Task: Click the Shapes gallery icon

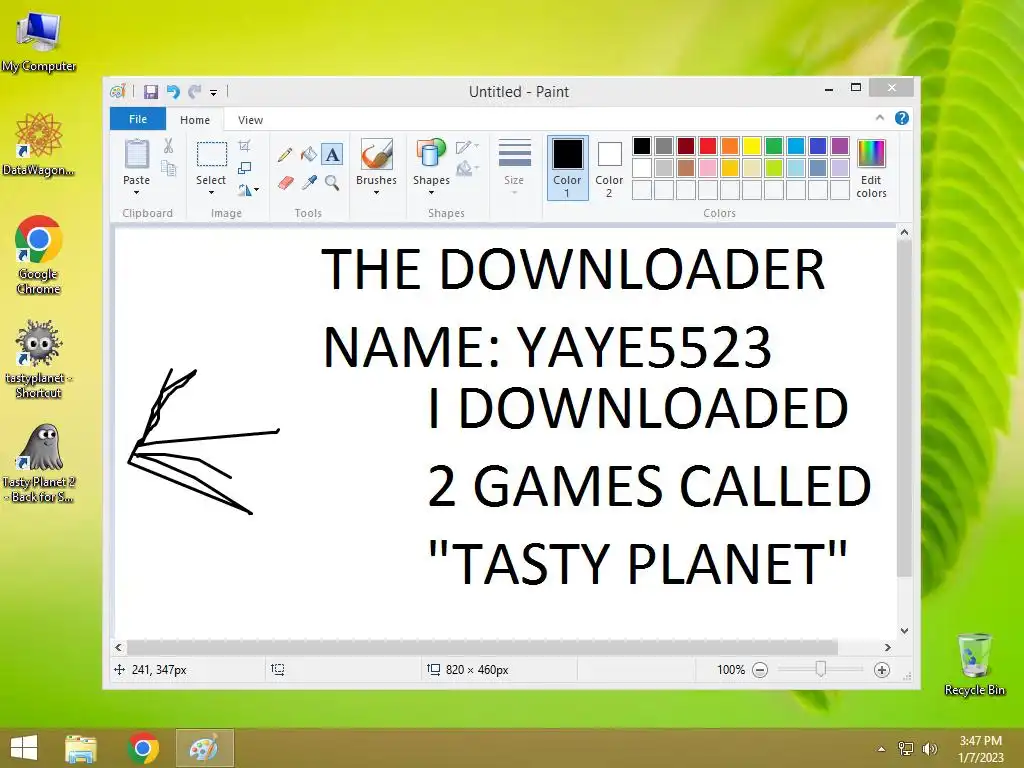Action: (x=431, y=155)
